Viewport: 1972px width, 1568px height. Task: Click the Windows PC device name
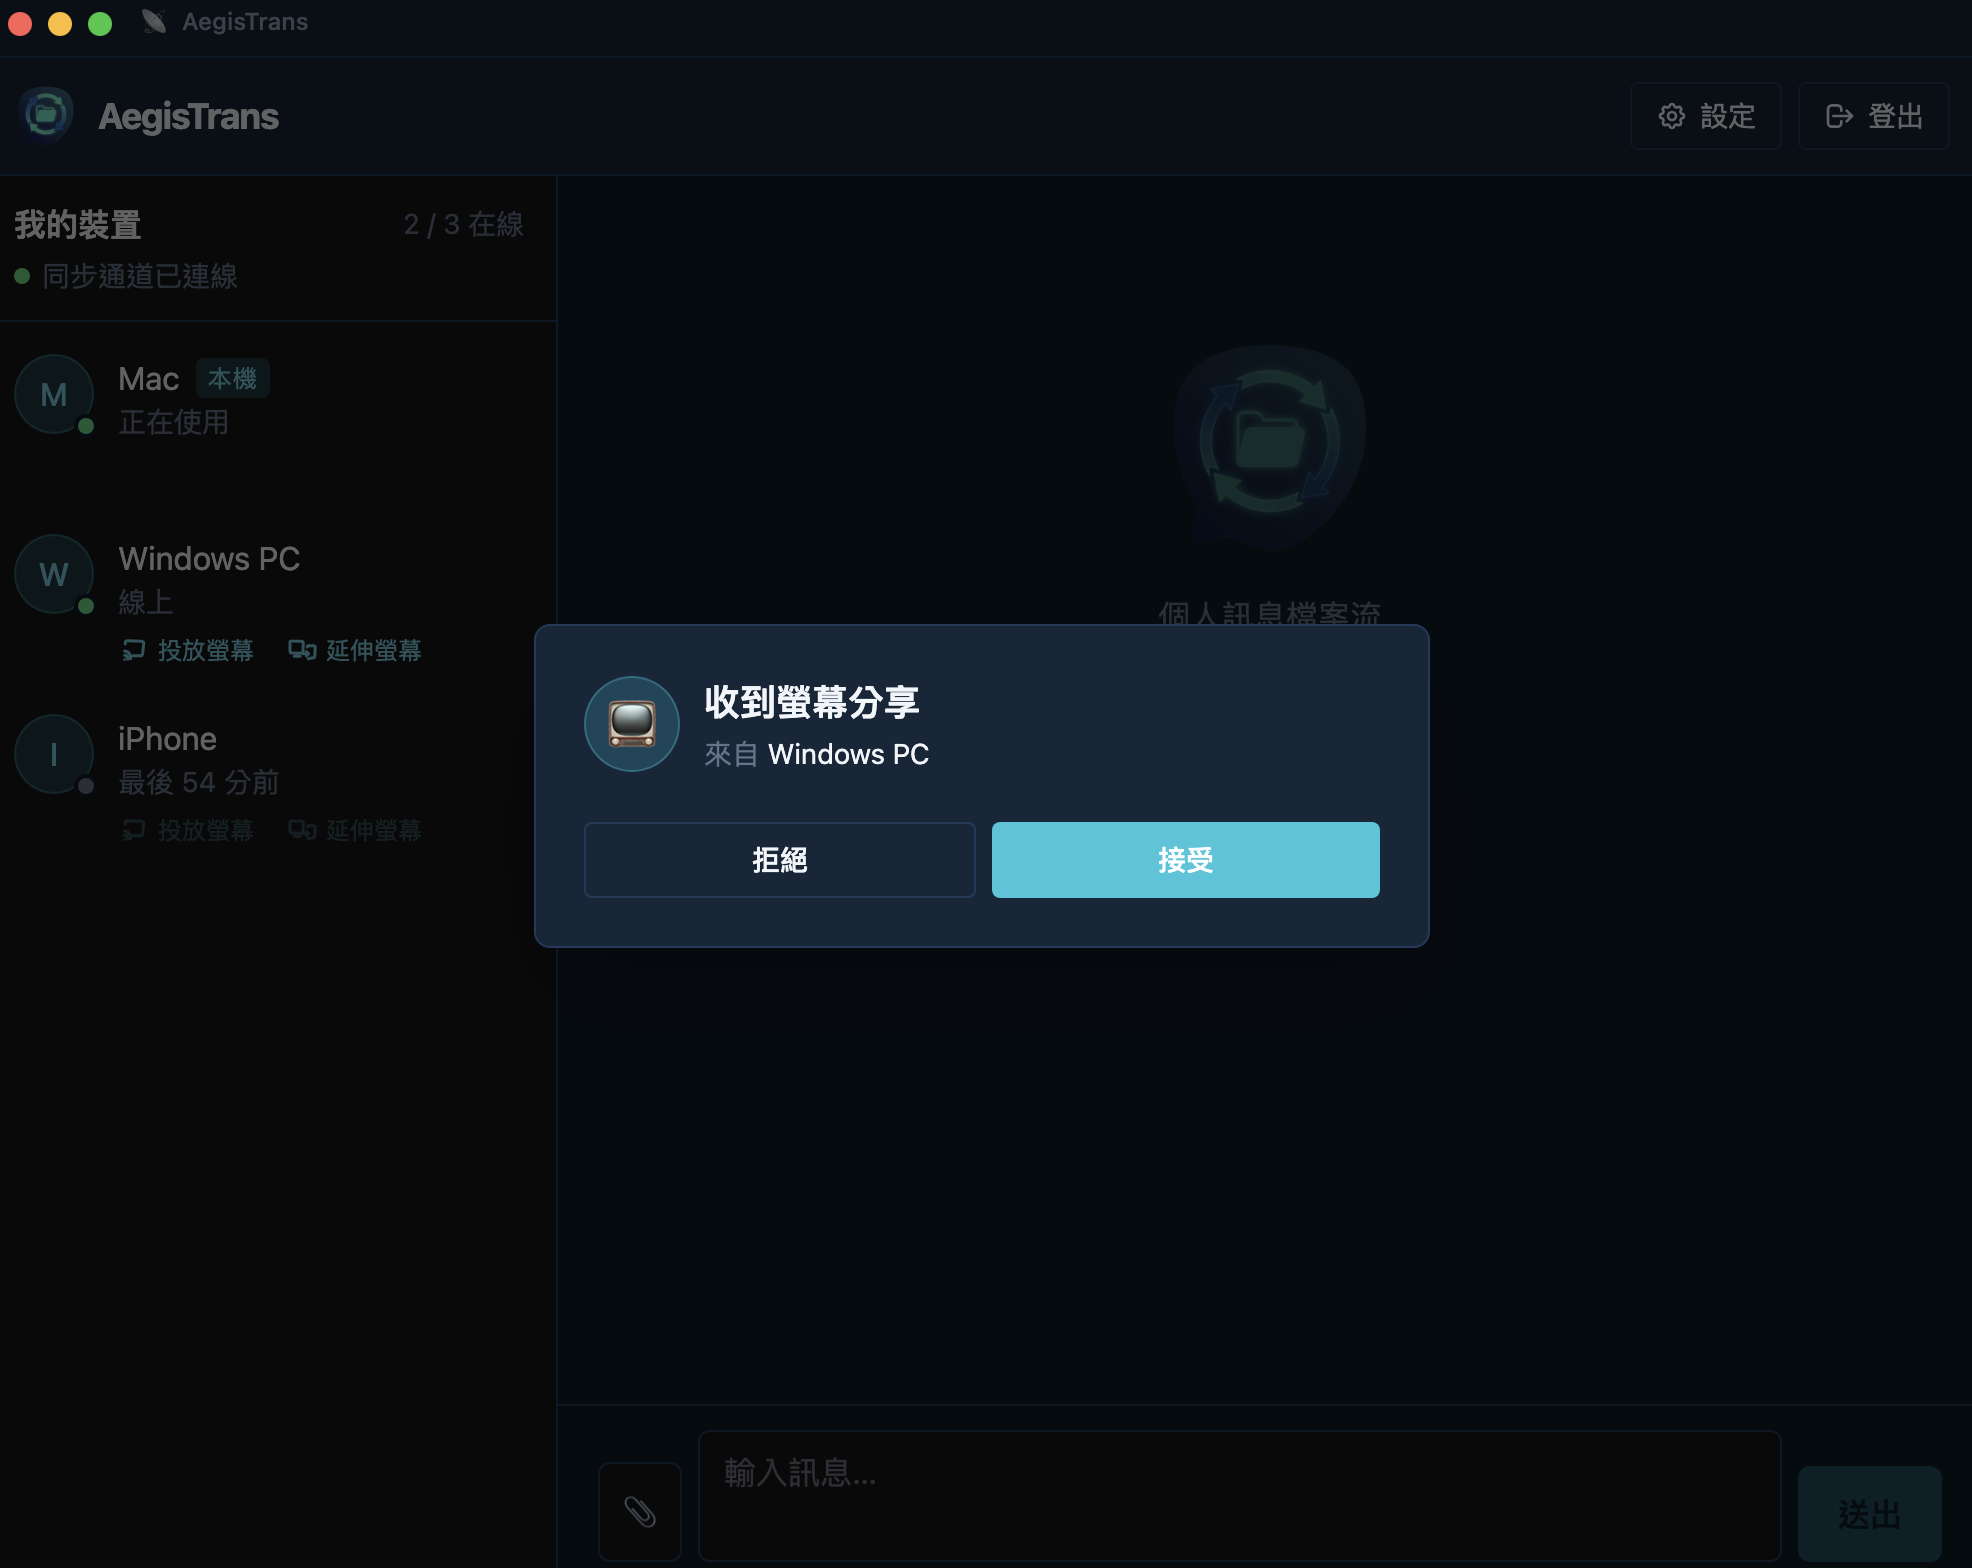(209, 559)
